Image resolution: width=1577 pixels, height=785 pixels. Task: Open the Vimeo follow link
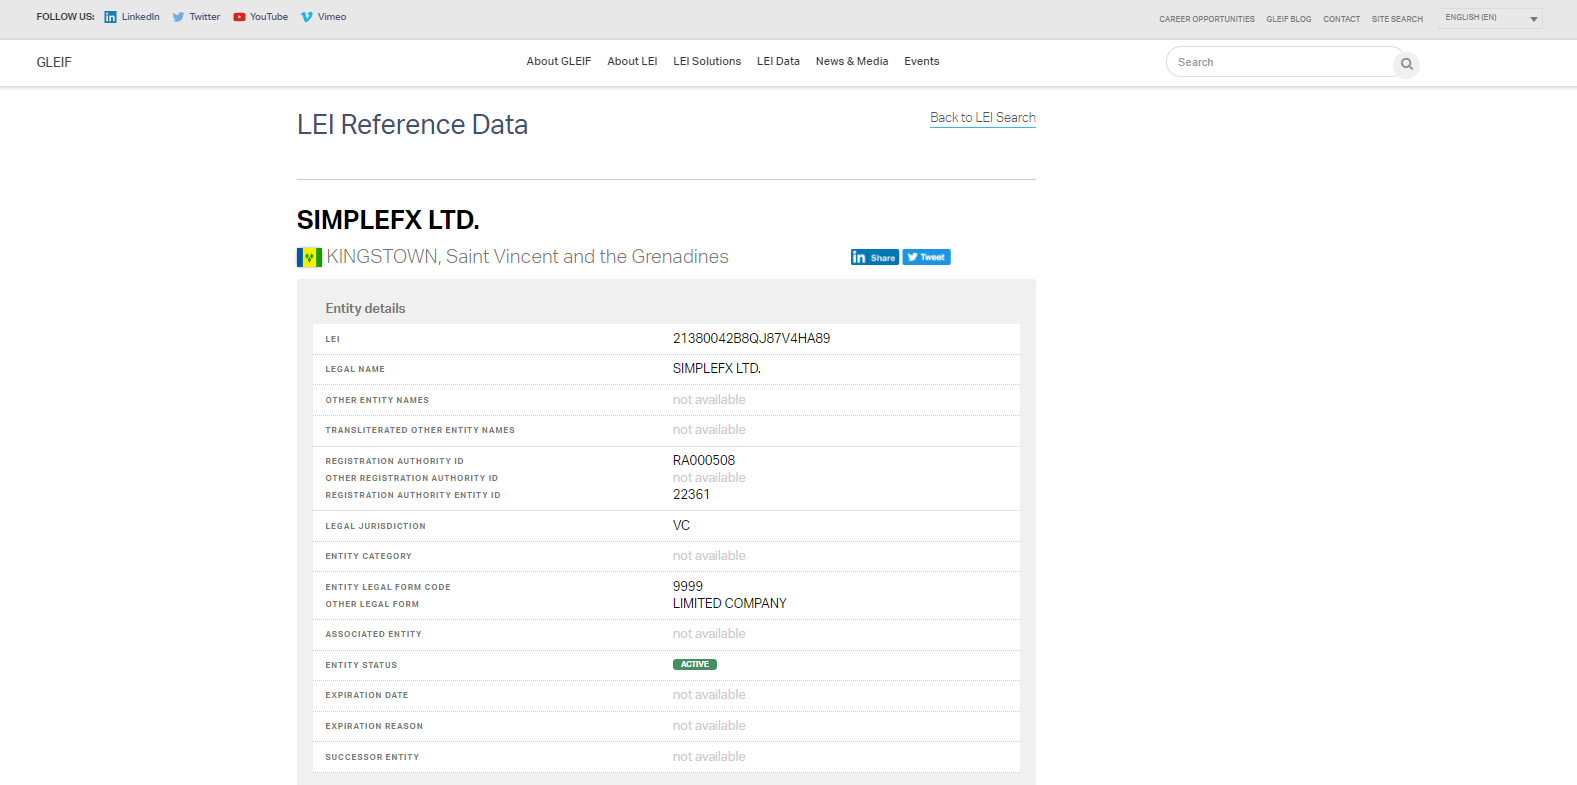(x=323, y=17)
